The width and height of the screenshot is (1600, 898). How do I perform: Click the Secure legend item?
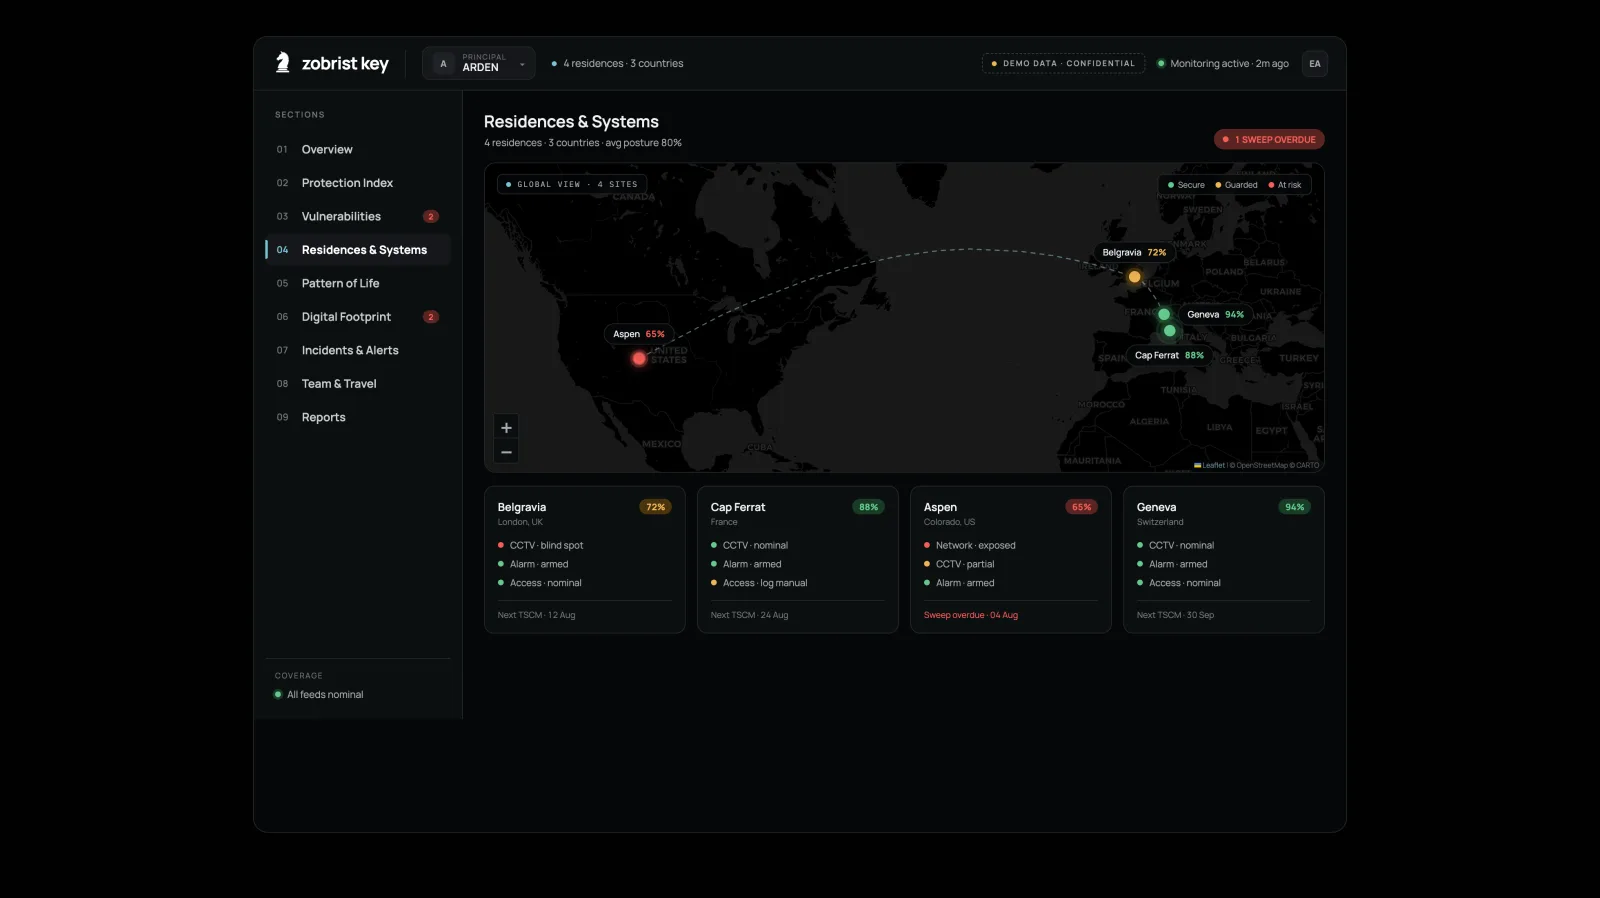coord(1186,185)
